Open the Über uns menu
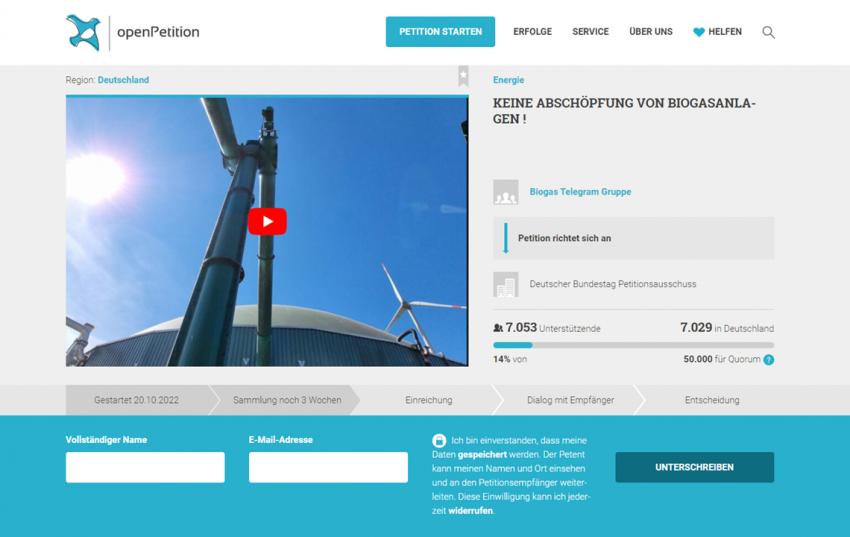The width and height of the screenshot is (850, 537). coord(651,32)
